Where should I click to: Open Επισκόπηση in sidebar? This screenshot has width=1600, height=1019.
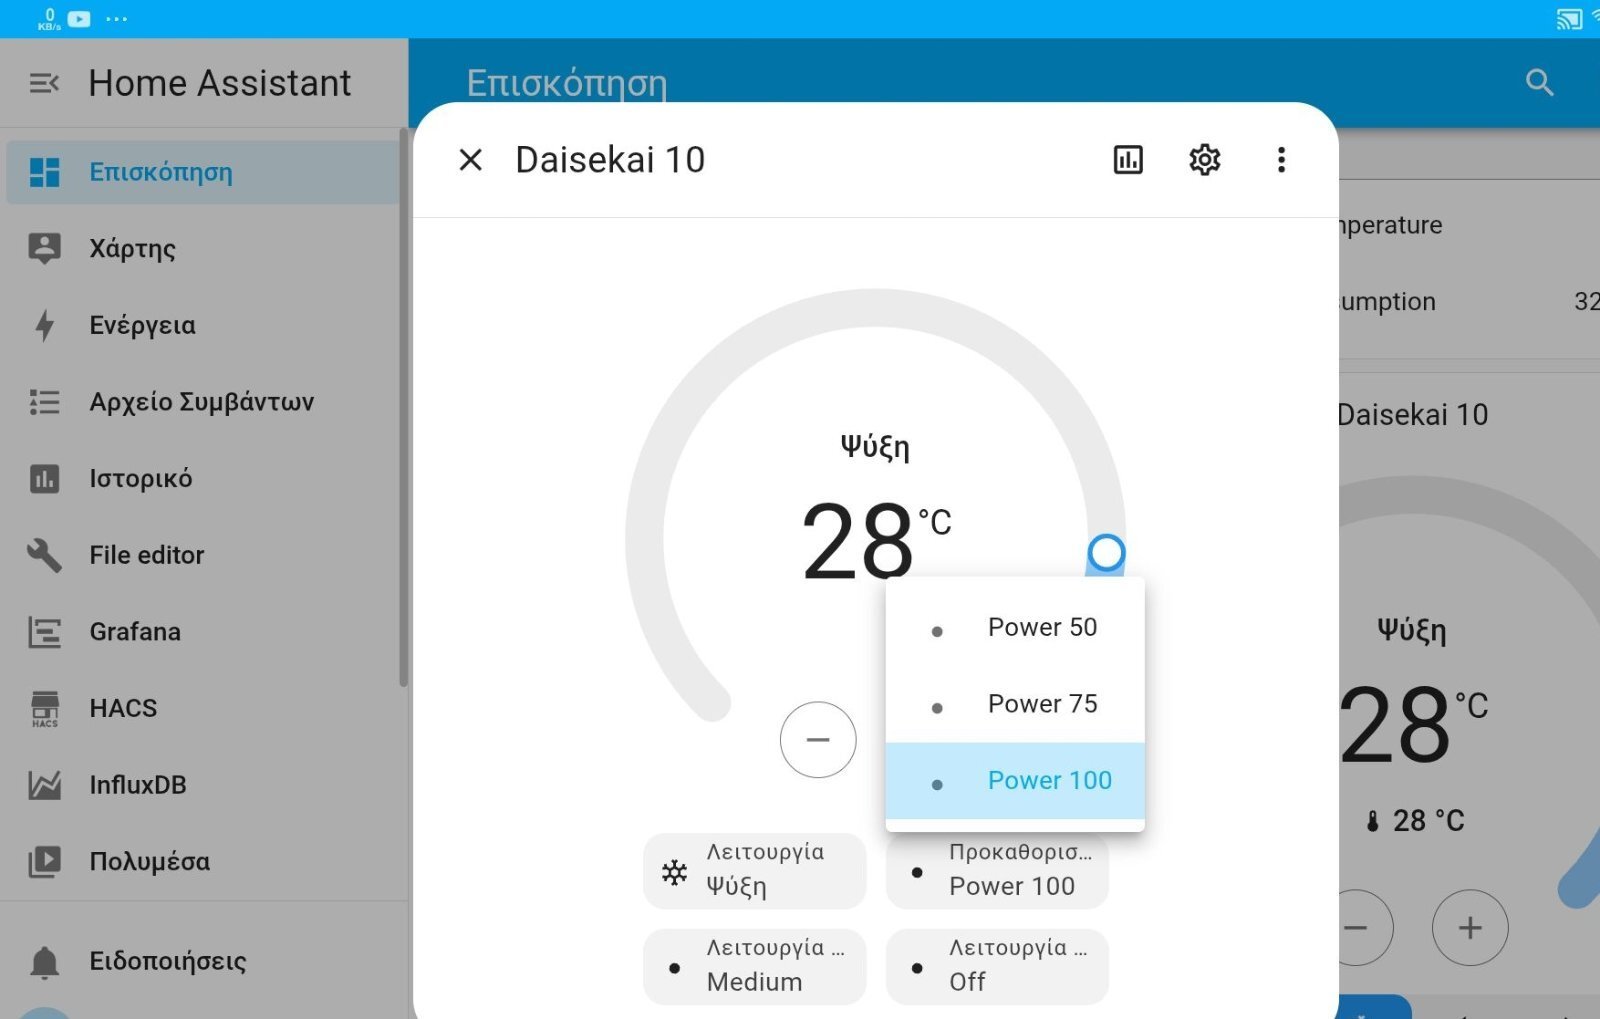[203, 172]
